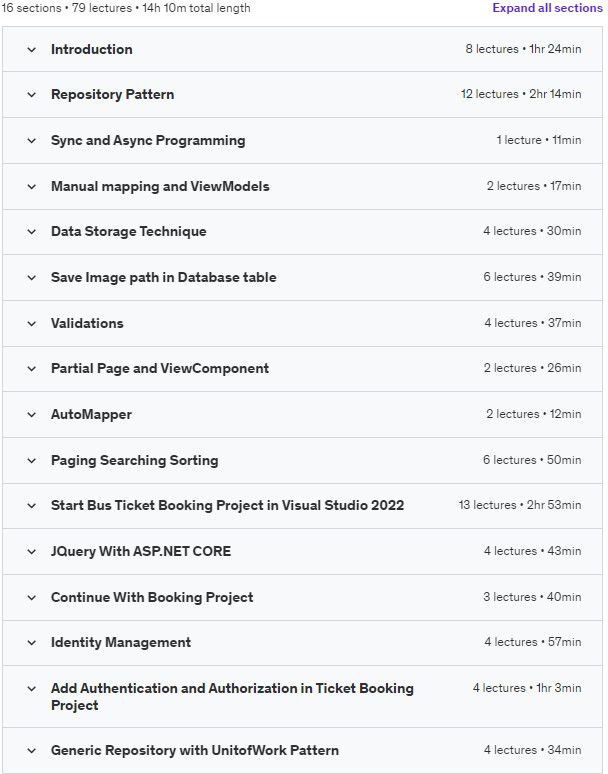Expand the Identity Management chevron
This screenshot has height=774, width=608.
tap(32, 643)
